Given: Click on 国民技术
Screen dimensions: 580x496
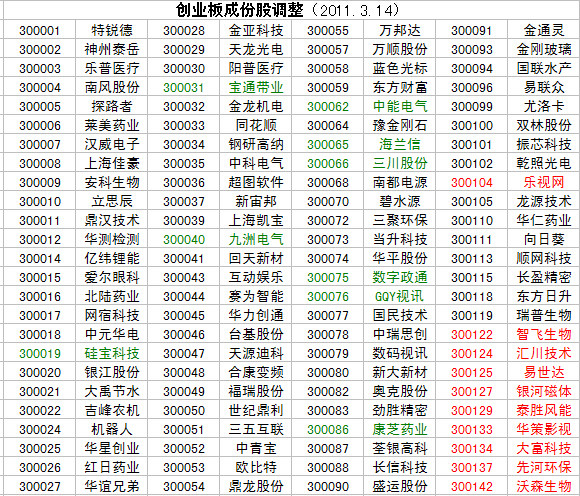Looking at the screenshot, I should pyautogui.click(x=400, y=316).
